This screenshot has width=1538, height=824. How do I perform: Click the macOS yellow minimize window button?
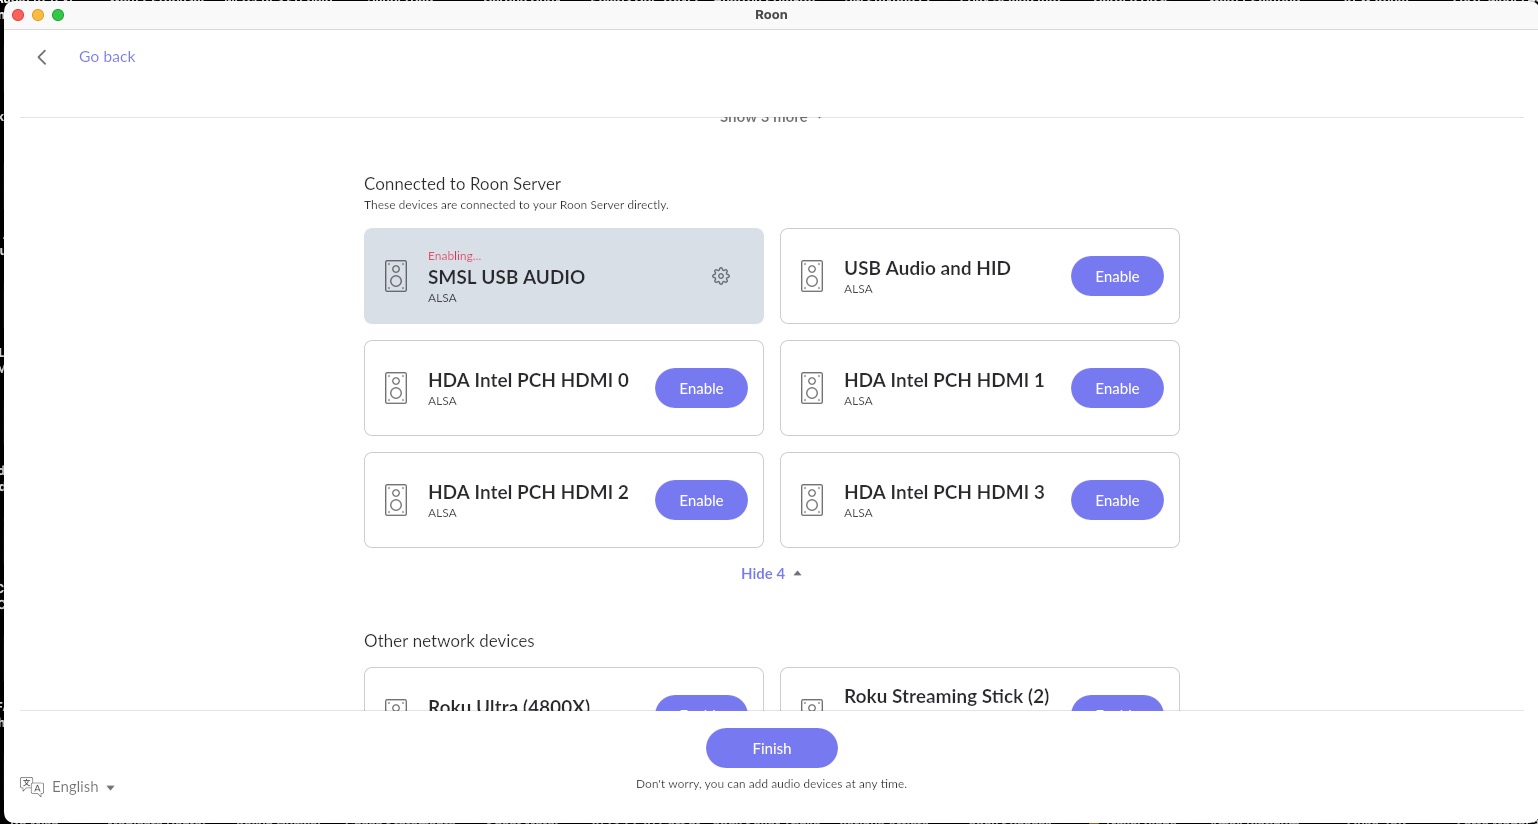coord(38,15)
